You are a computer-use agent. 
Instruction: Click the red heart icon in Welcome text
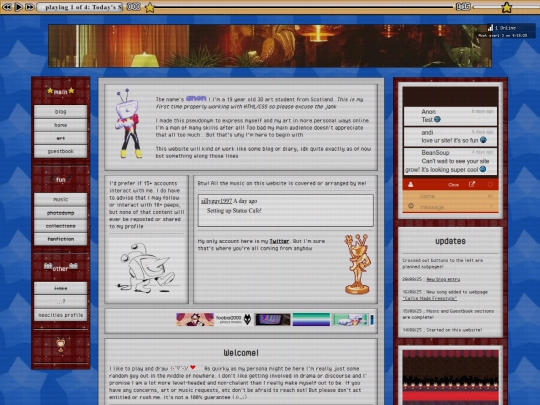193,367
